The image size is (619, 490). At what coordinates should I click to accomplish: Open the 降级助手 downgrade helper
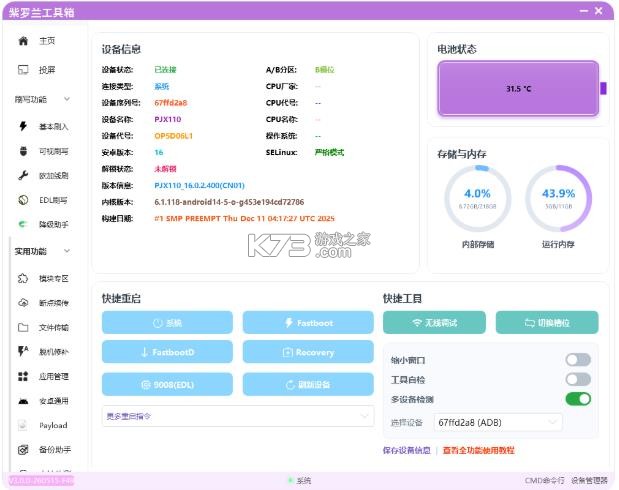click(43, 224)
